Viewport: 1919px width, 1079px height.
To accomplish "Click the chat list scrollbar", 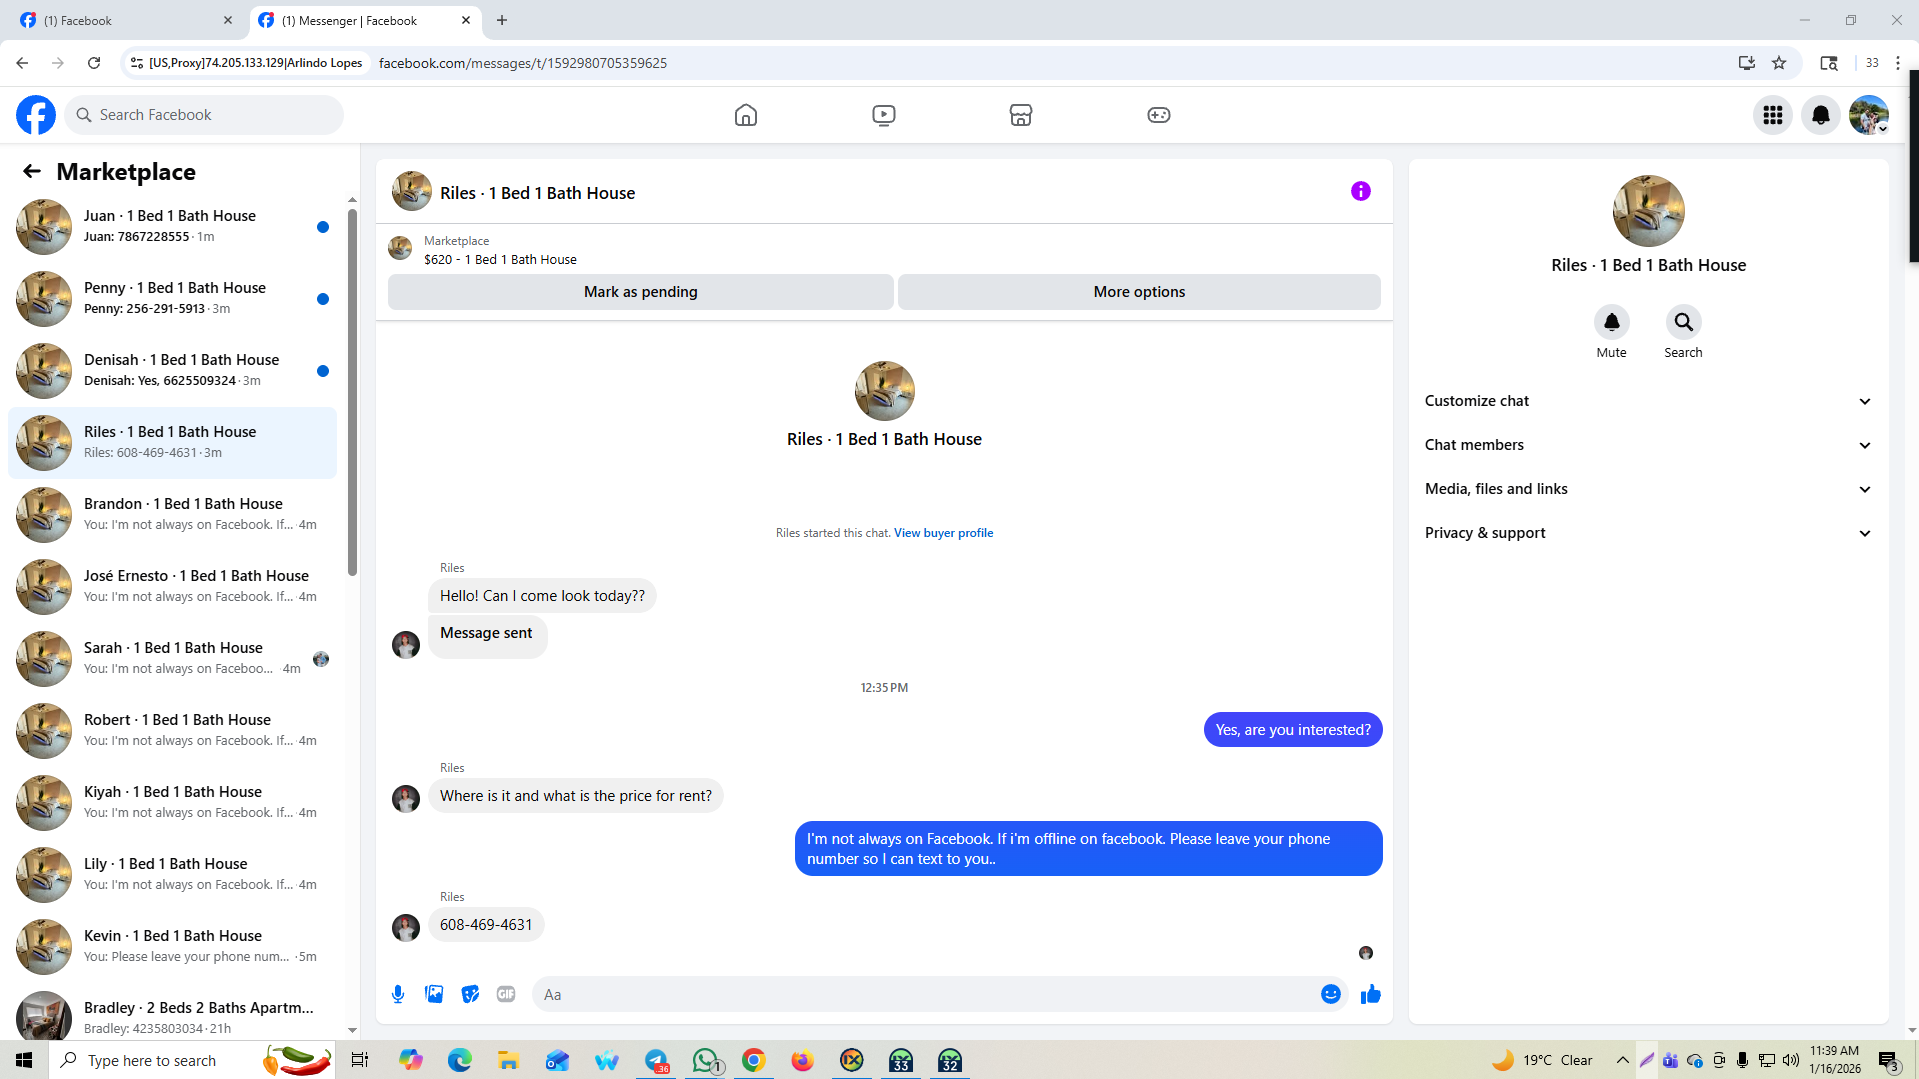I will pos(352,390).
